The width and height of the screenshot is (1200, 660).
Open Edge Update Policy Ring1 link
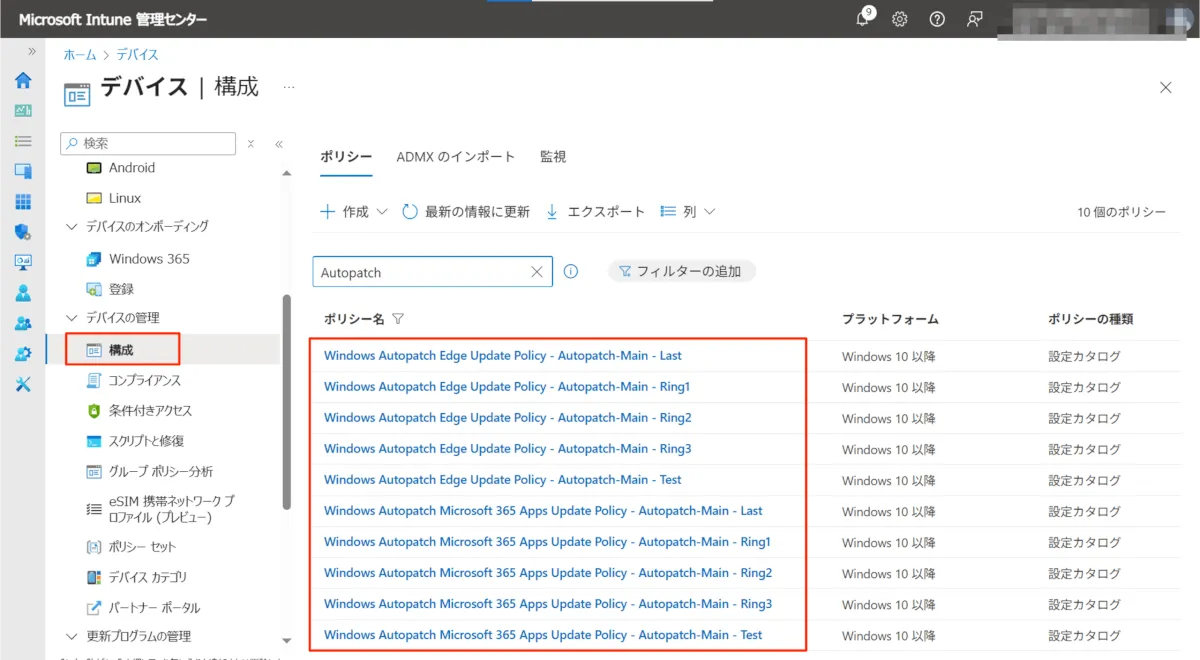click(x=506, y=387)
